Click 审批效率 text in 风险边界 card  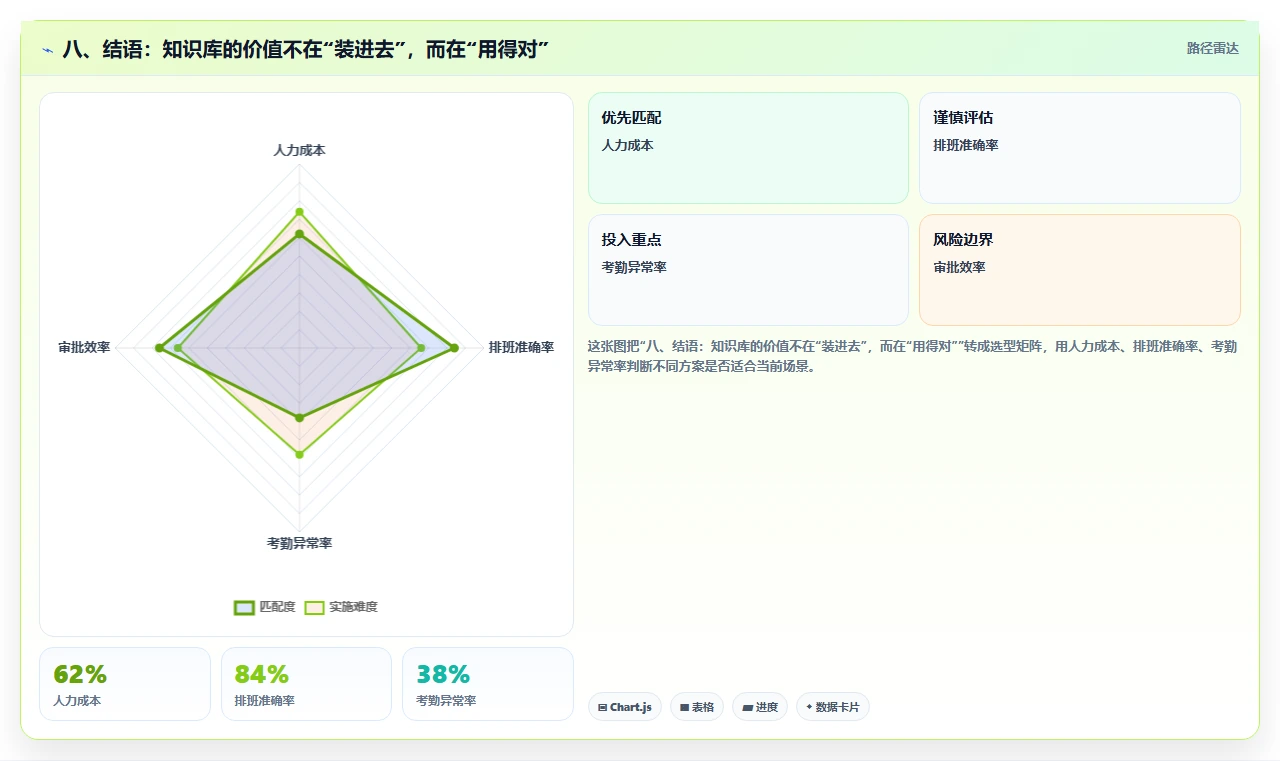[959, 267]
